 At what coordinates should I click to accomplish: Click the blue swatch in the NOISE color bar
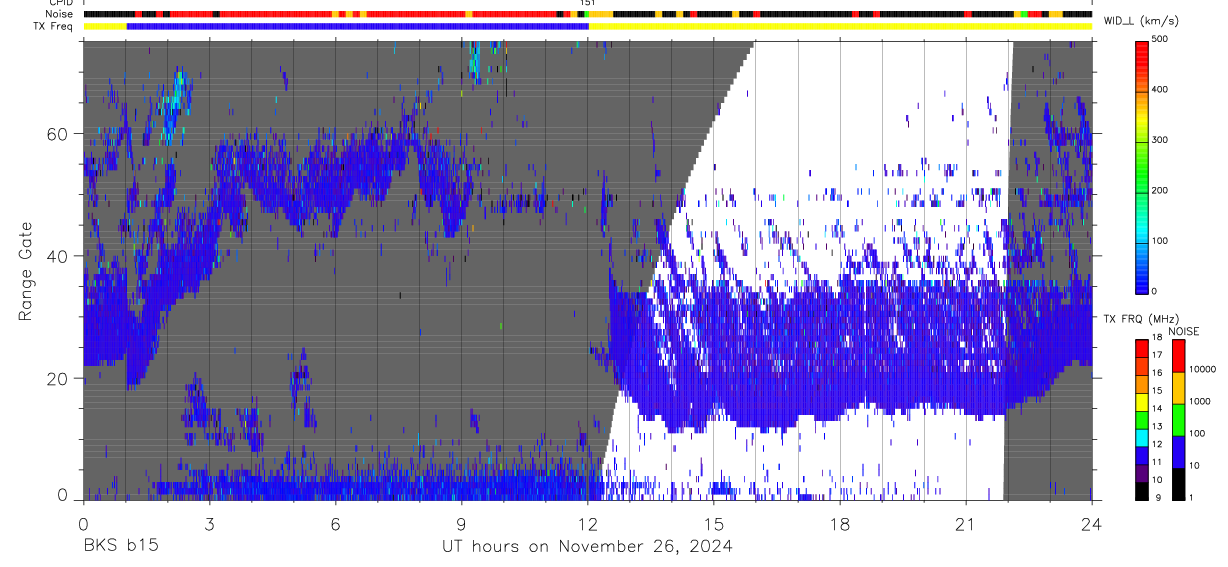click(1178, 452)
